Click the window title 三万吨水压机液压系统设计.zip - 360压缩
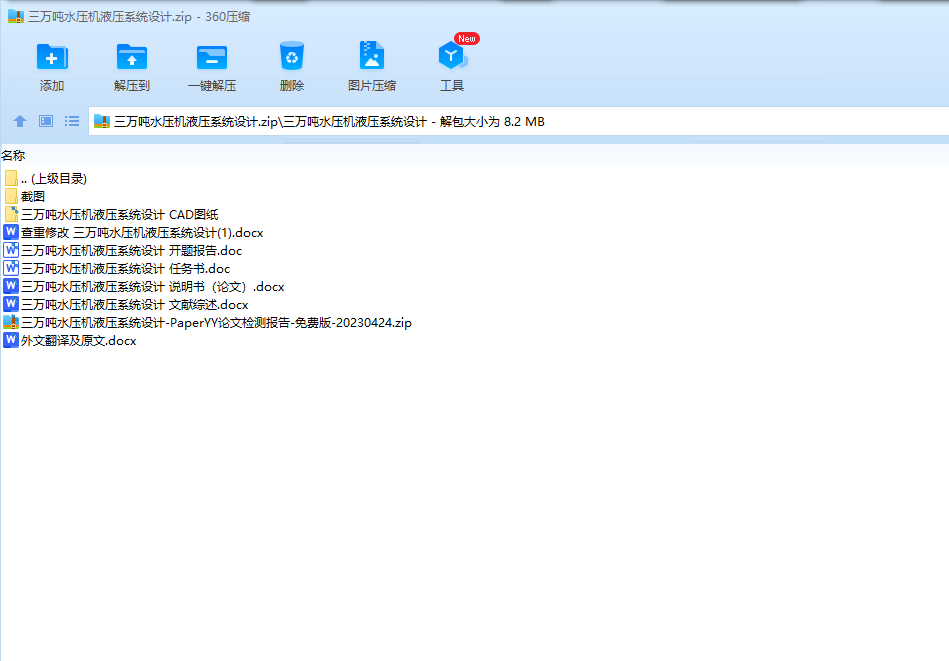Viewport: 949px width, 661px height. [139, 17]
